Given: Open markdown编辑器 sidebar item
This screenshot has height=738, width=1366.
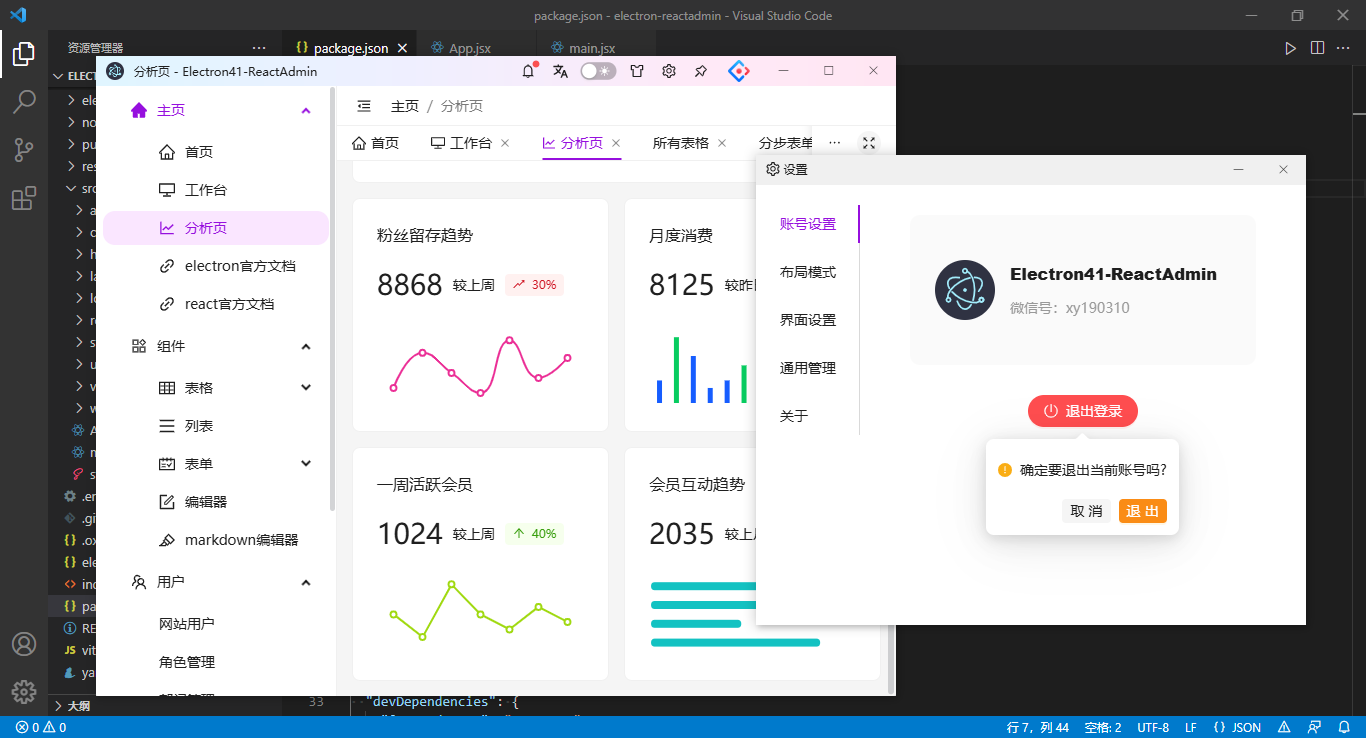Looking at the screenshot, I should click(x=216, y=540).
